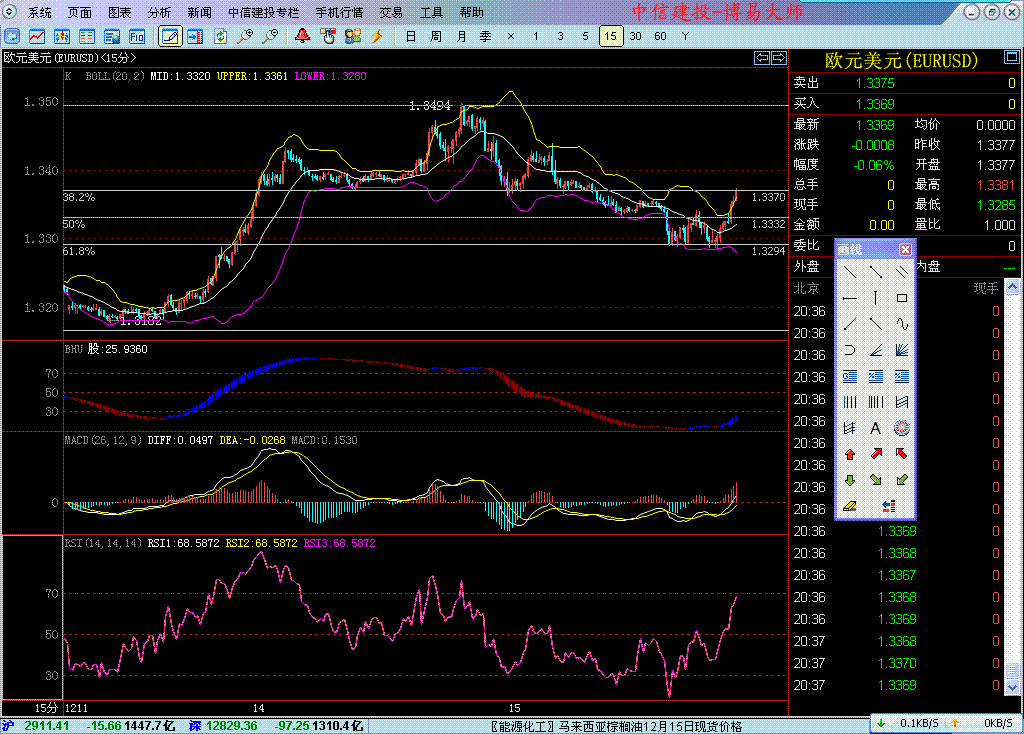Click the lightning bolt toolbar icon

377,36
